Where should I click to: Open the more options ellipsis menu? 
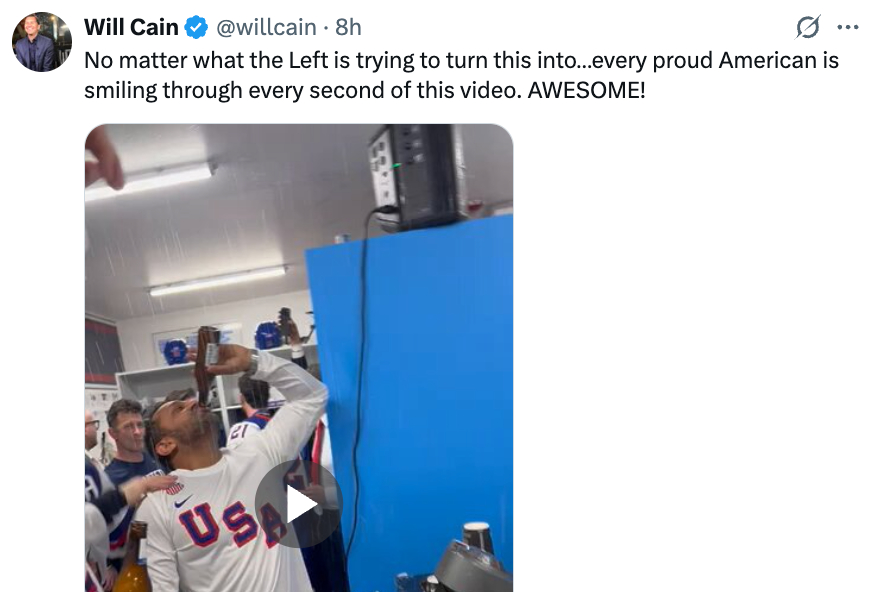(847, 27)
